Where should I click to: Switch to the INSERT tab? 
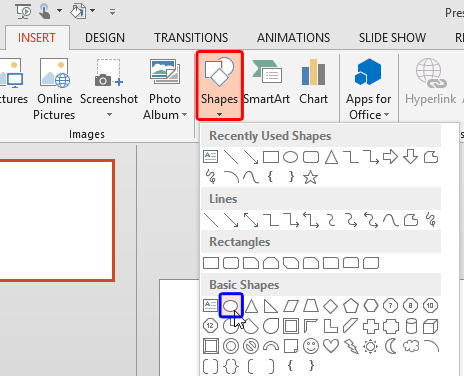pyautogui.click(x=37, y=38)
